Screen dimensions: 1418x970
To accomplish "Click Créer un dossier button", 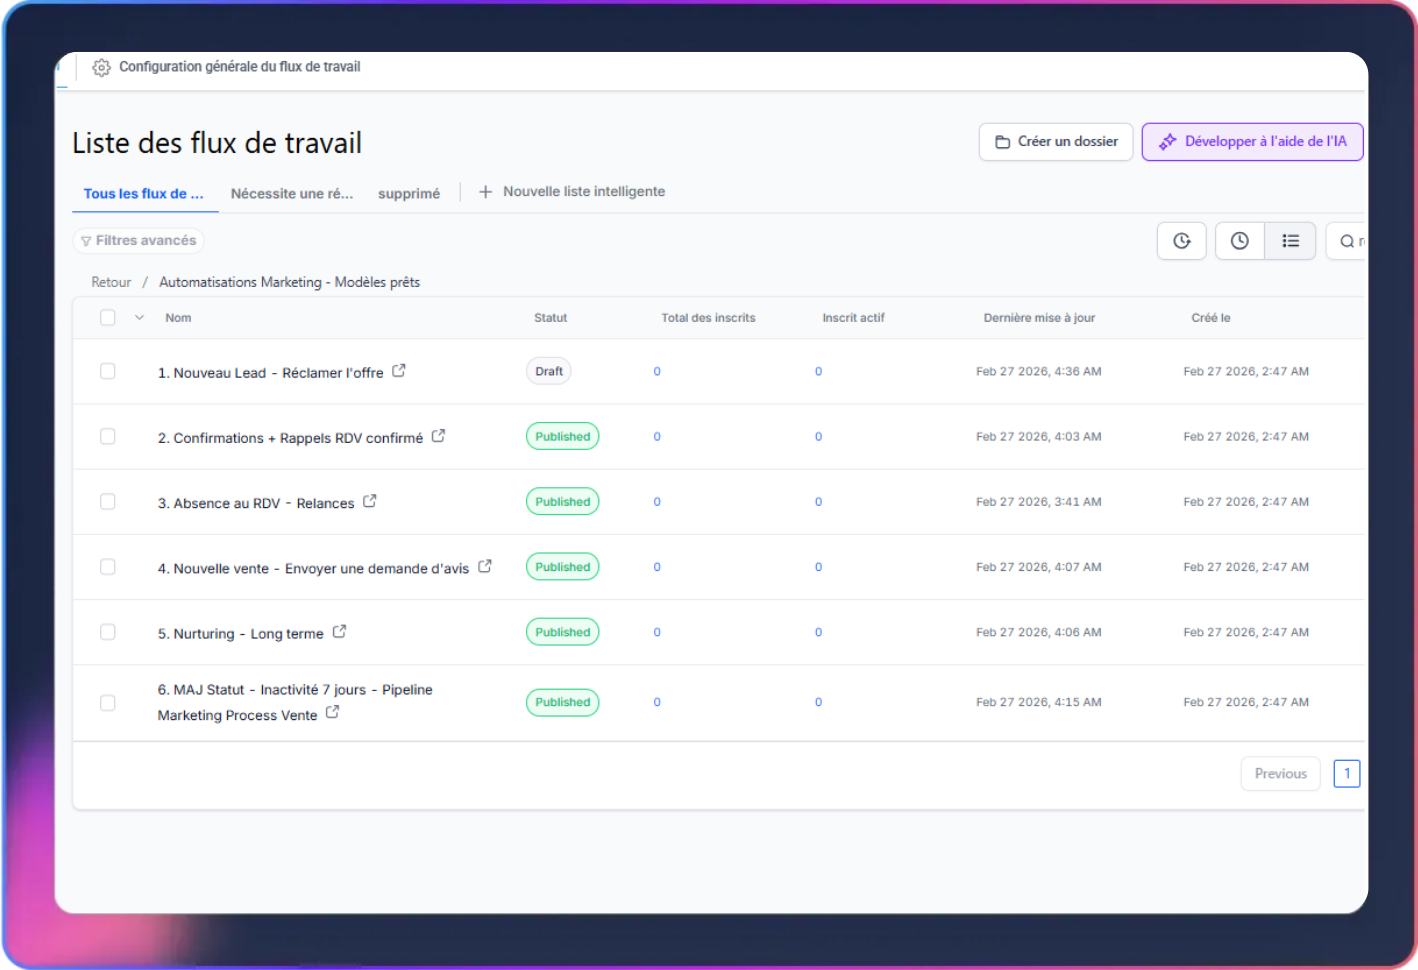I will point(1056,142).
